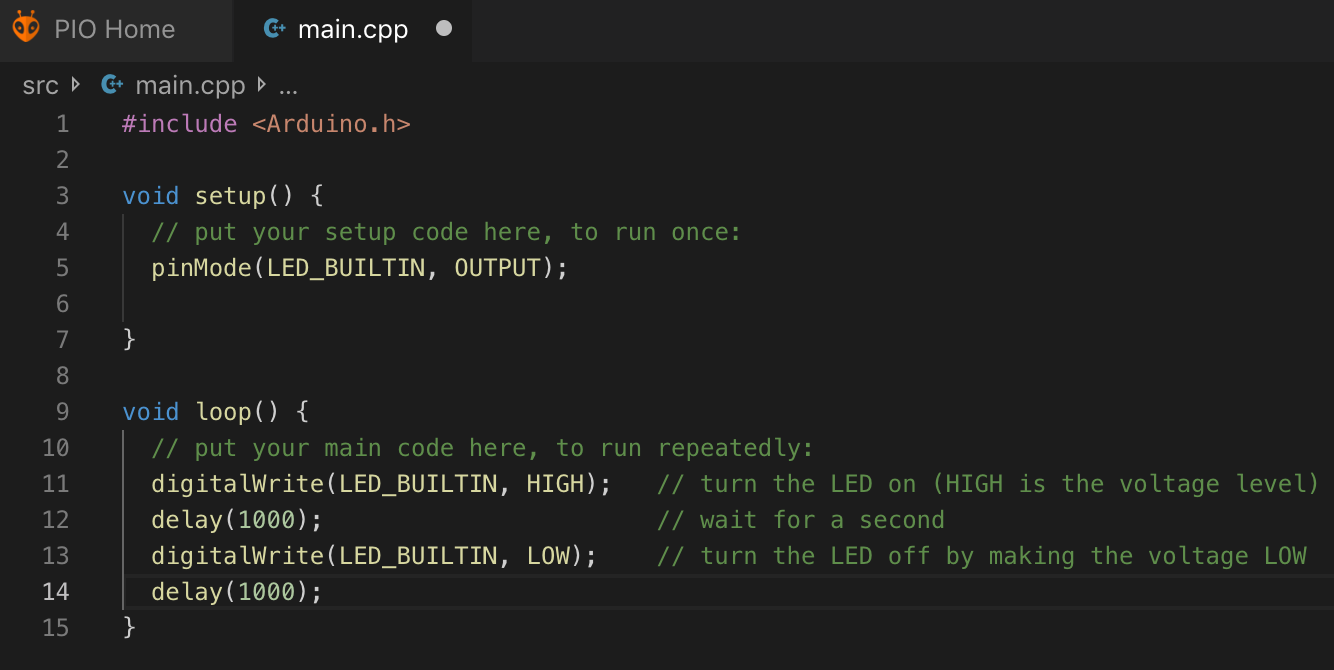1334x670 pixels.
Task: Open the src folder breadcrumb
Action: (40, 86)
